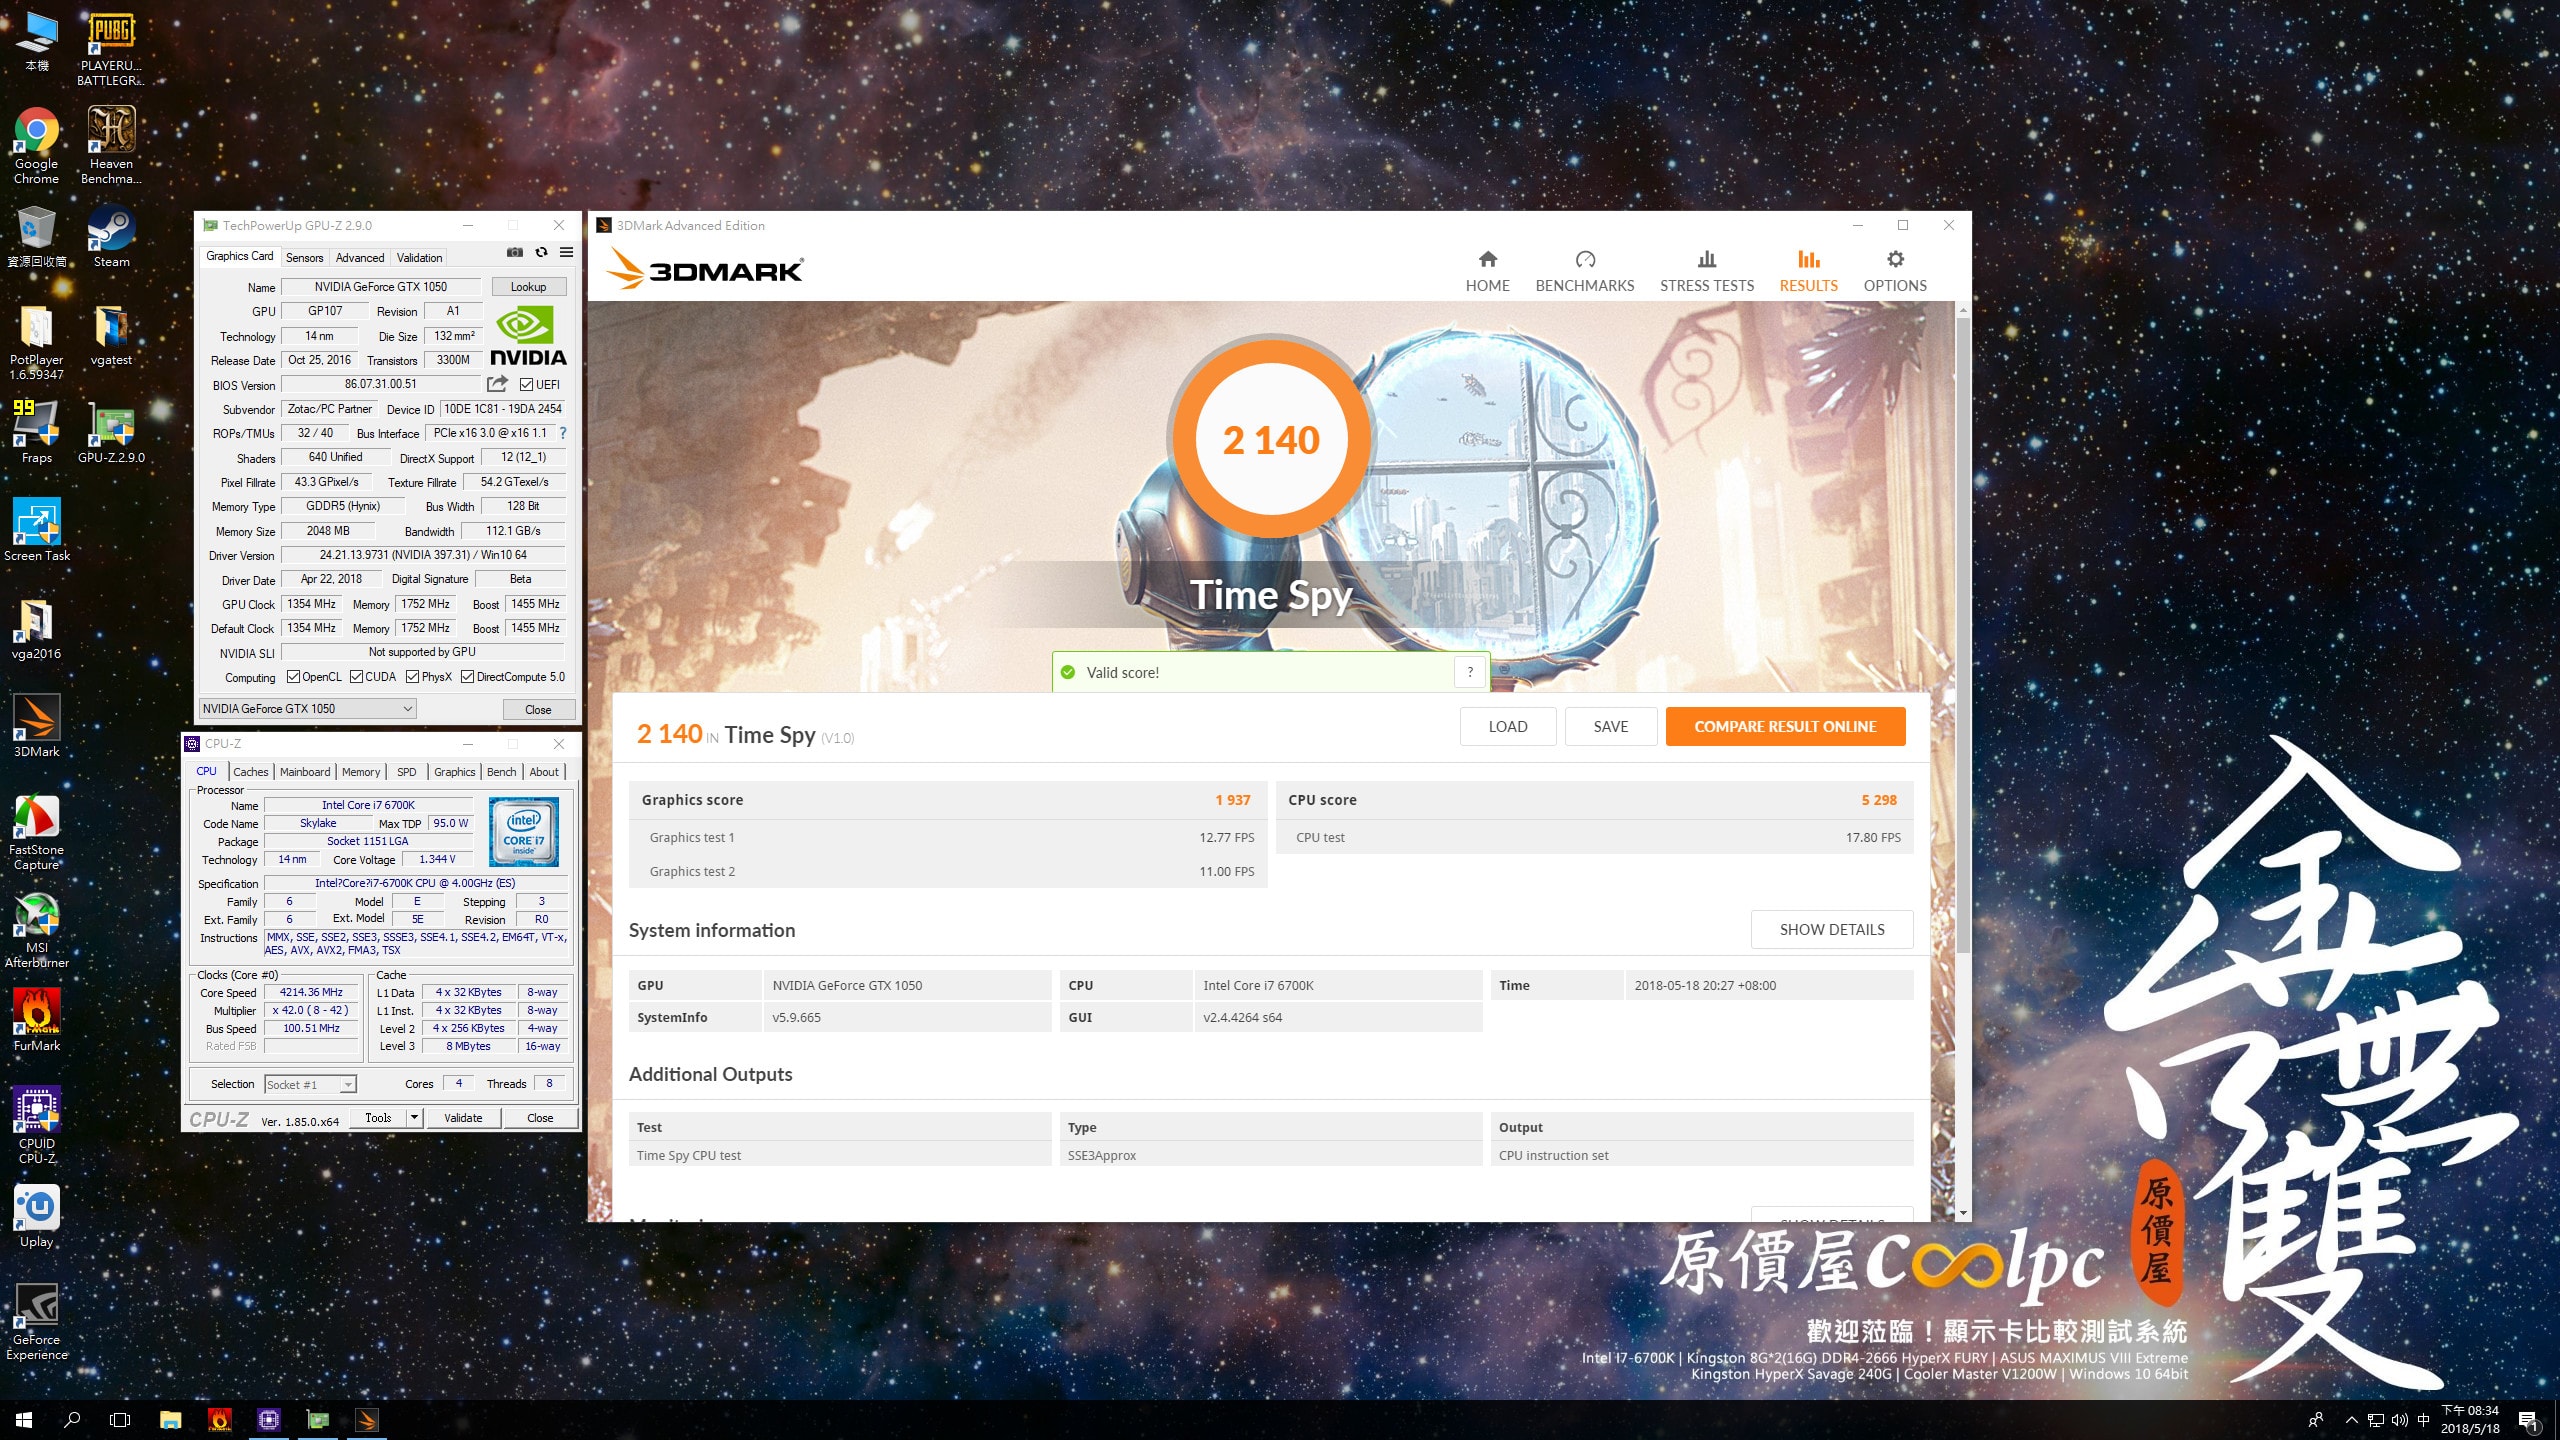Image resolution: width=2560 pixels, height=1440 pixels.
Task: Open Task View on the taskbar
Action: (120, 1420)
